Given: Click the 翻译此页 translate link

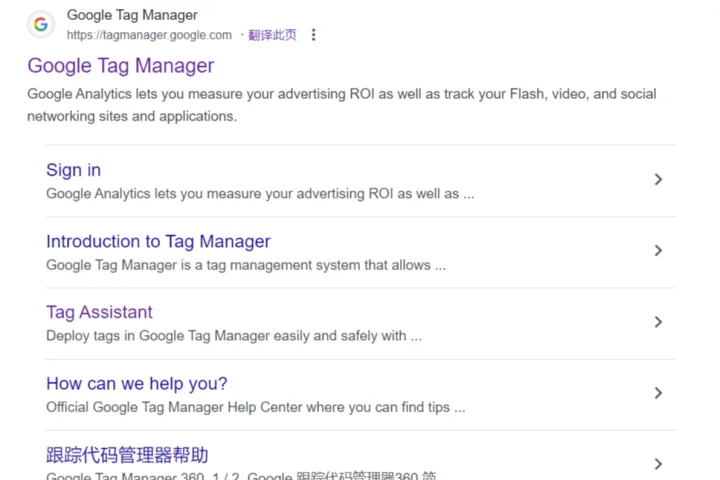Looking at the screenshot, I should [272, 35].
